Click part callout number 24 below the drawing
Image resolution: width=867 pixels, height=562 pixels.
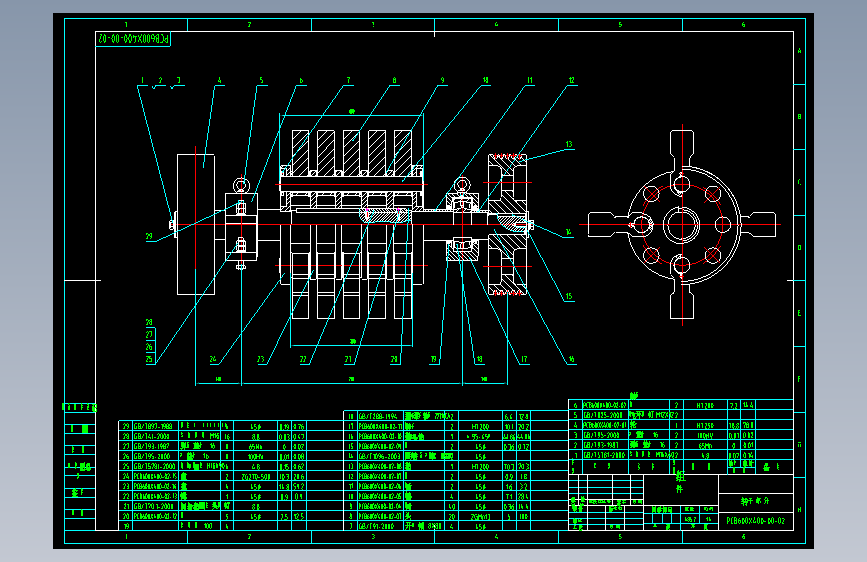tap(213, 360)
